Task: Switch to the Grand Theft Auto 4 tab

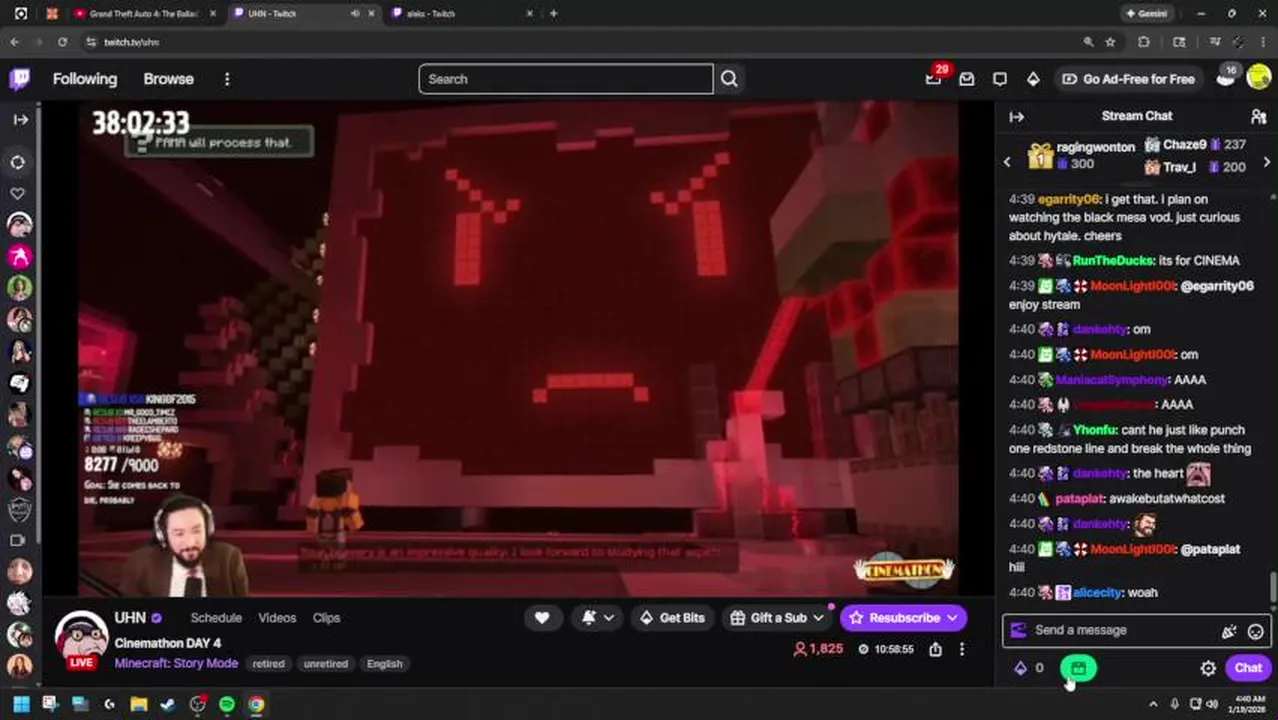Action: 143,14
